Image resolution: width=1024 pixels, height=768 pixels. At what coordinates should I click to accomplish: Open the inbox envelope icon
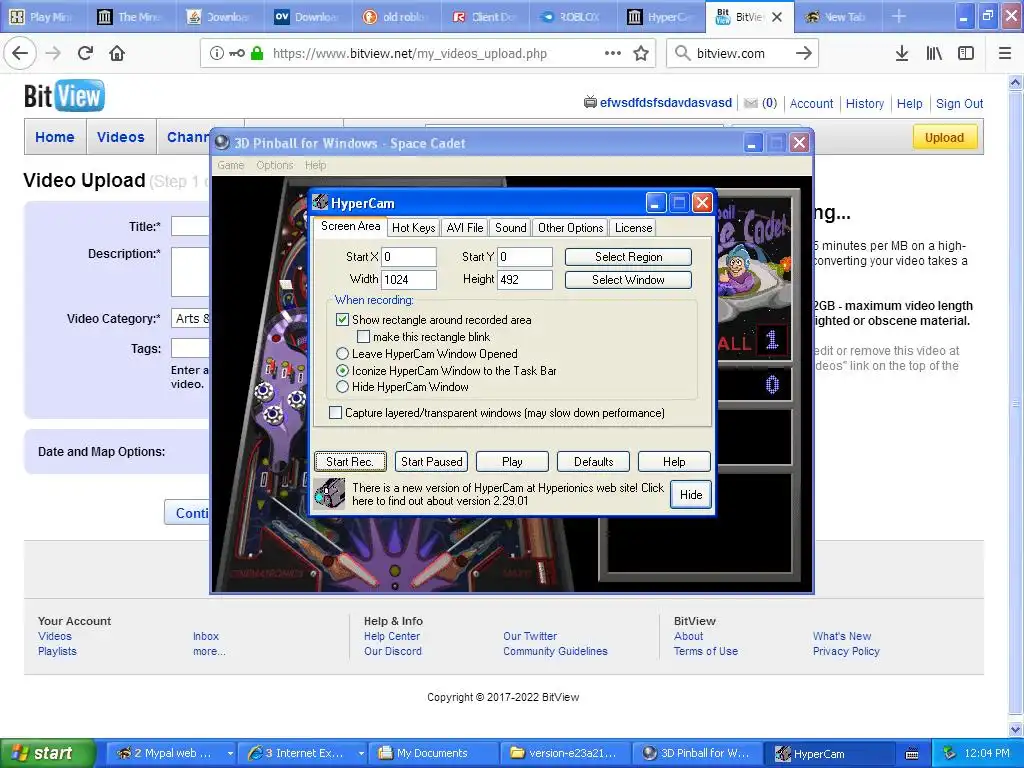point(751,103)
